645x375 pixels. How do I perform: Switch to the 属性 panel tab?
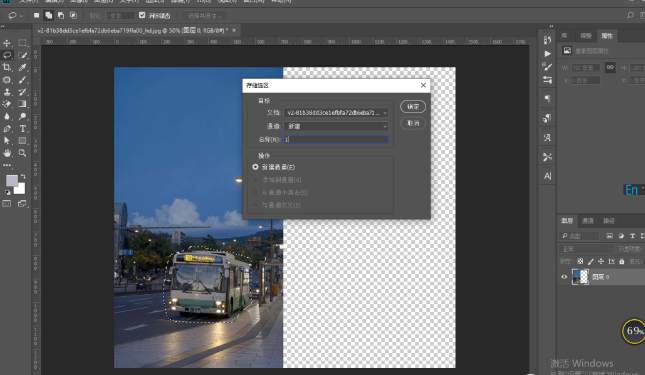click(607, 36)
